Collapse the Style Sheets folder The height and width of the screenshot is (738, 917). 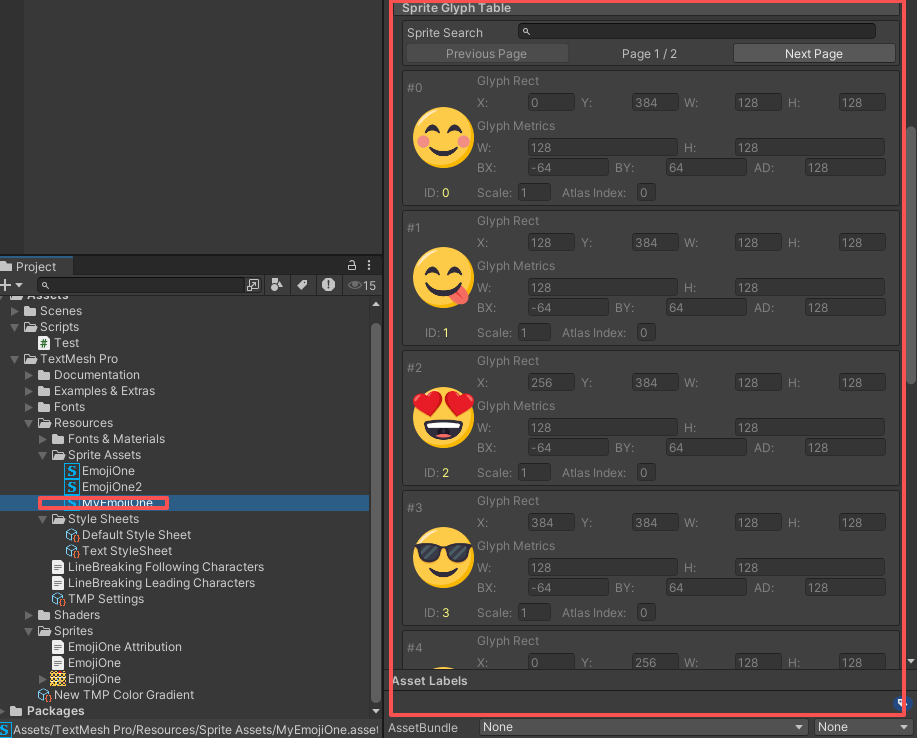43,519
